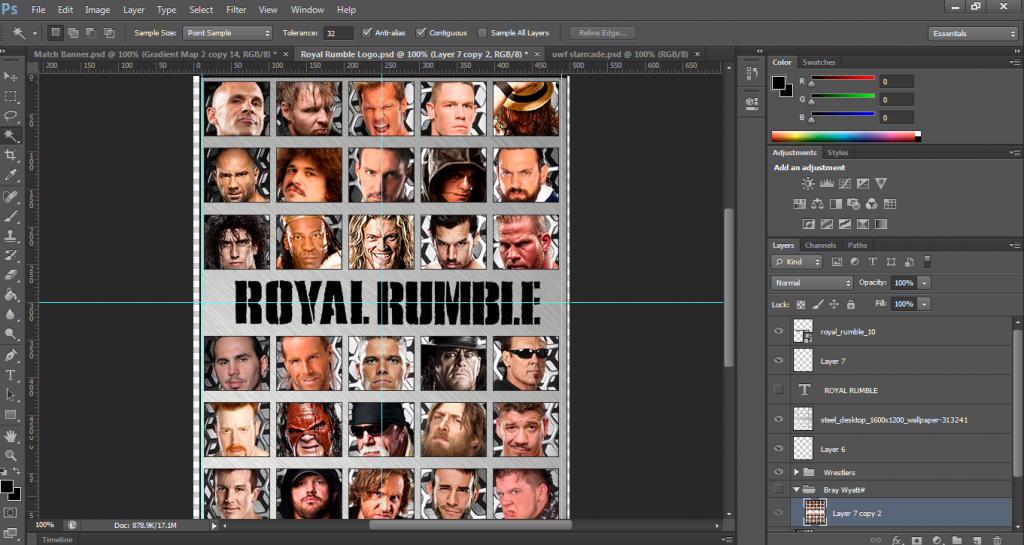Delete layer with trash icon

click(x=997, y=540)
